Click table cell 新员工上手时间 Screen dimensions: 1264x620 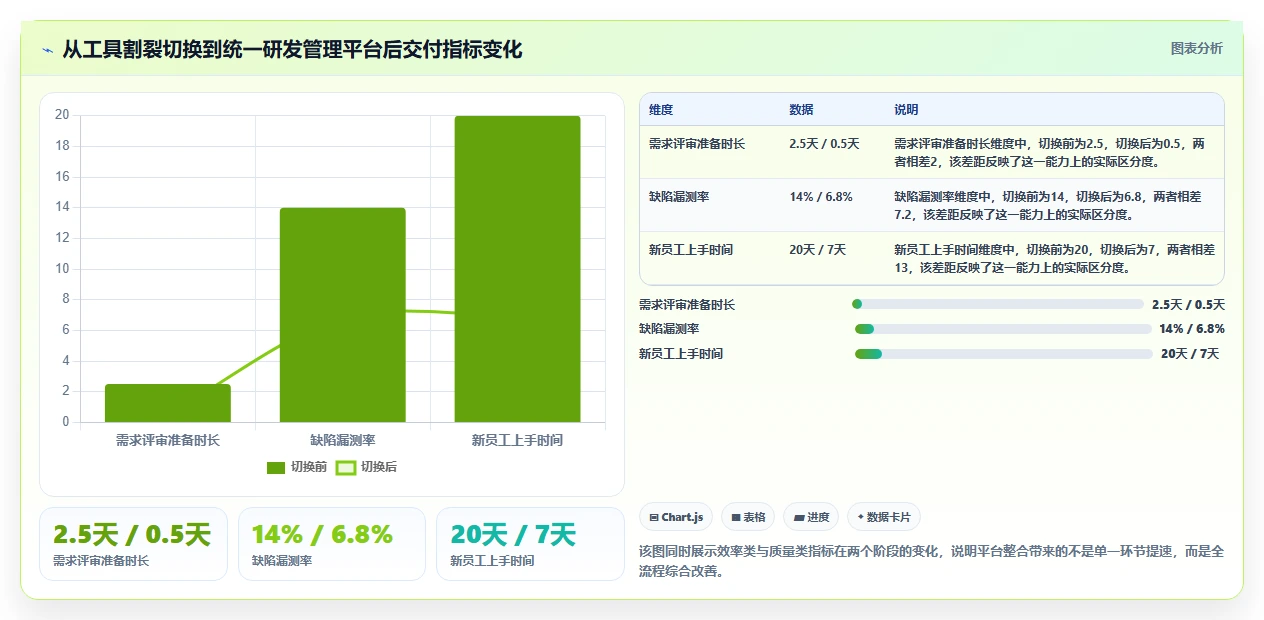(x=691, y=250)
